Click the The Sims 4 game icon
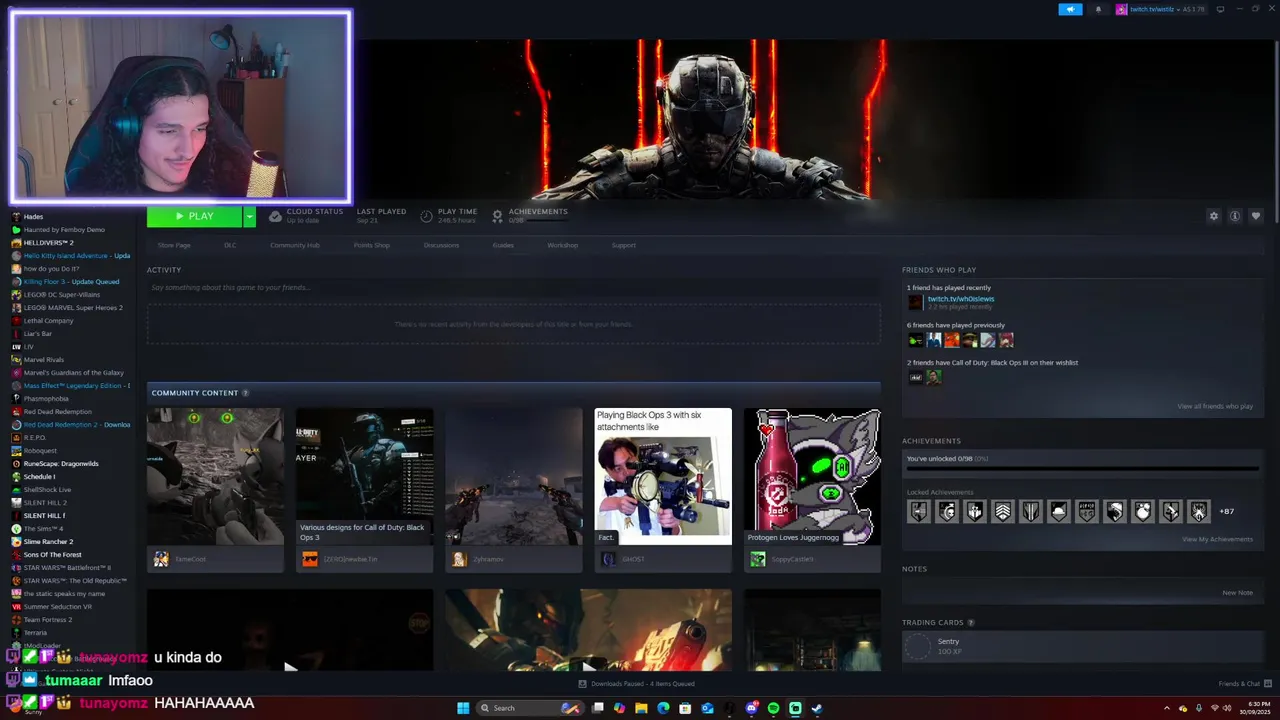This screenshot has width=1280, height=720. (x=16, y=529)
